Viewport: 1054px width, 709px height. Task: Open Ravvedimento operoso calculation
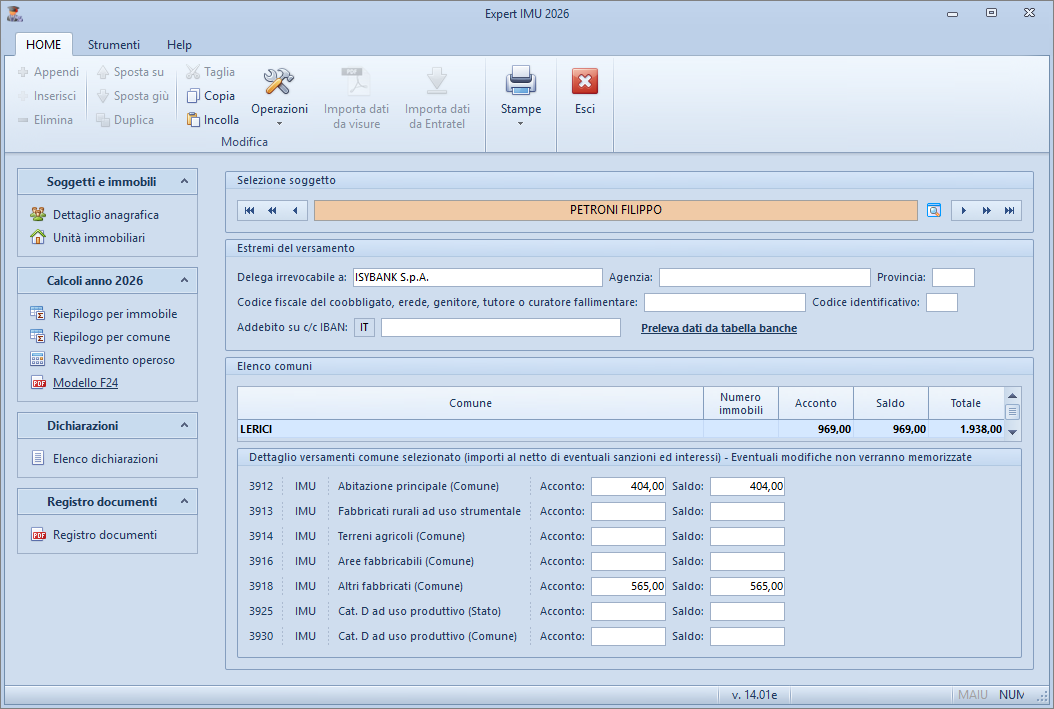(x=113, y=359)
